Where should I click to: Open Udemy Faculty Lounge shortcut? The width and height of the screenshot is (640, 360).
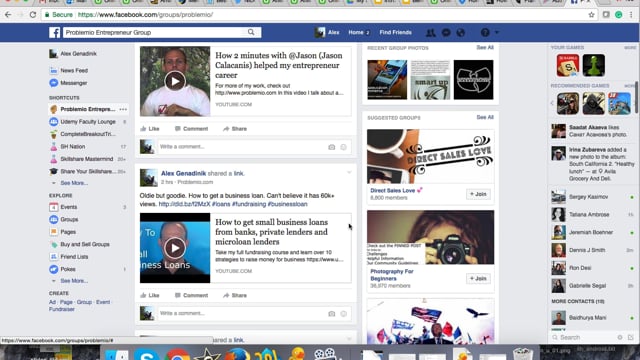[x=88, y=122]
